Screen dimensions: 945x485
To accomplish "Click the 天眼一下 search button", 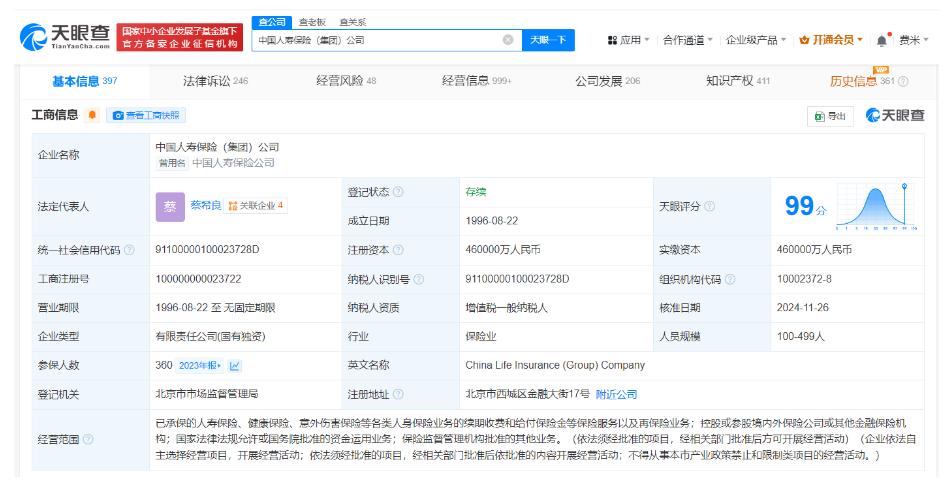I will 548,40.
